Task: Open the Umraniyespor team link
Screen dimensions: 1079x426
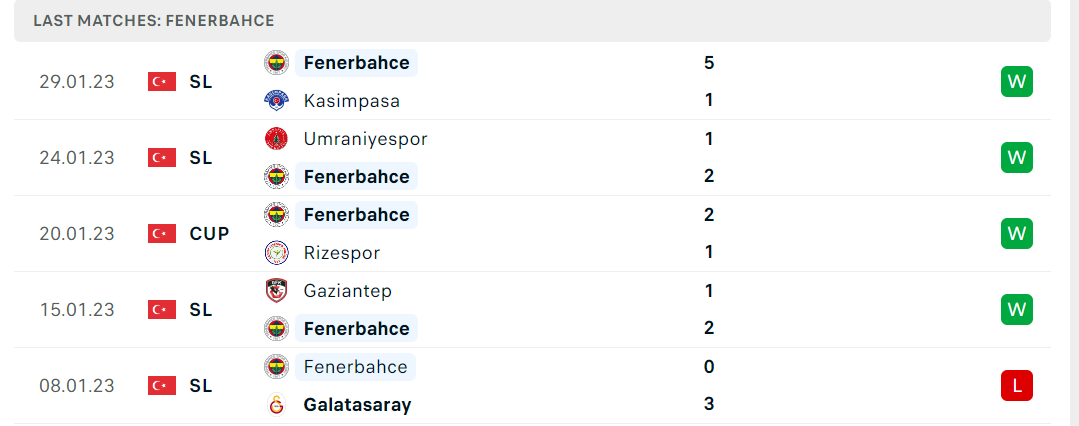Action: click(x=365, y=139)
